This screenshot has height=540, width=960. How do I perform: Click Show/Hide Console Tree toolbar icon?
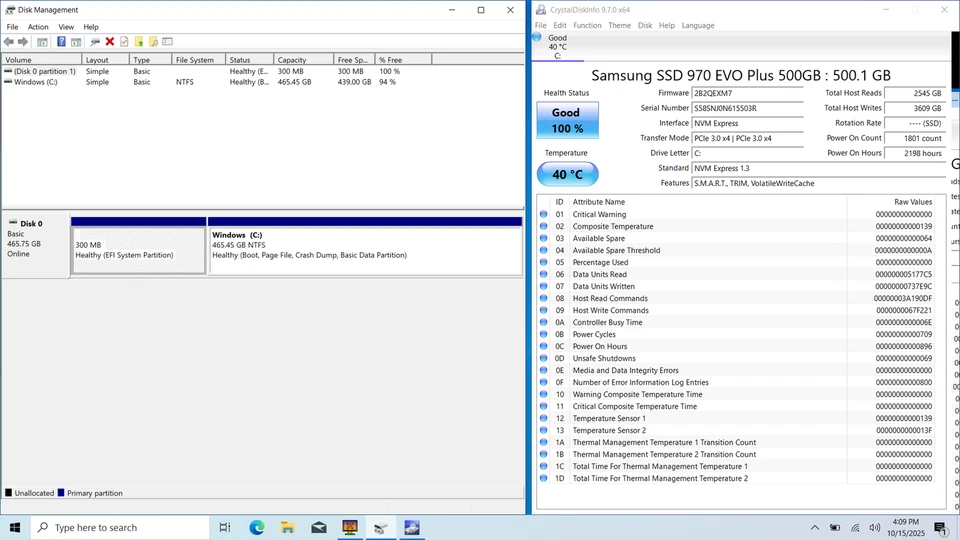click(42, 42)
